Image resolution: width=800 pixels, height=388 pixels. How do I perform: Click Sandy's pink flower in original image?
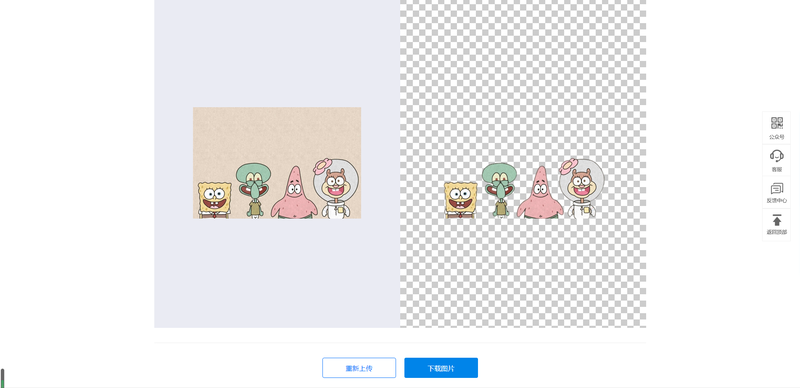(x=321, y=165)
